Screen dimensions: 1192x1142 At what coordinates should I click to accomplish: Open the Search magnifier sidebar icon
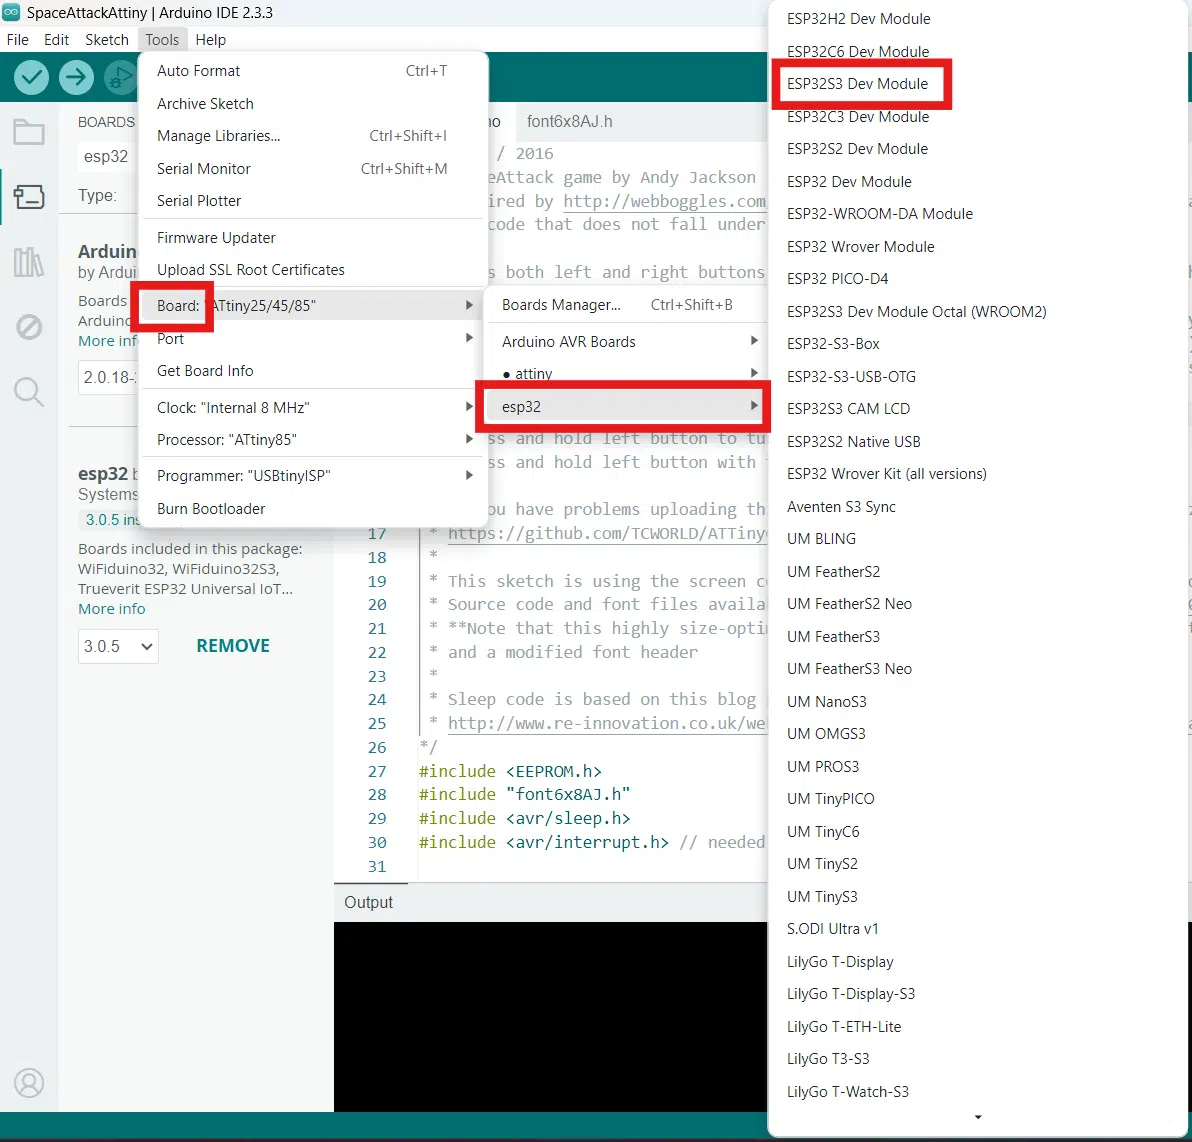click(29, 392)
